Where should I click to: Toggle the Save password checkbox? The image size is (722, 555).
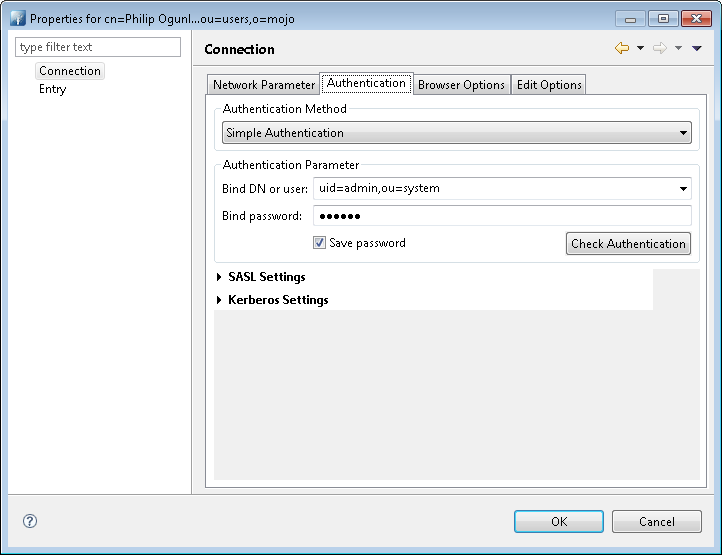point(319,243)
